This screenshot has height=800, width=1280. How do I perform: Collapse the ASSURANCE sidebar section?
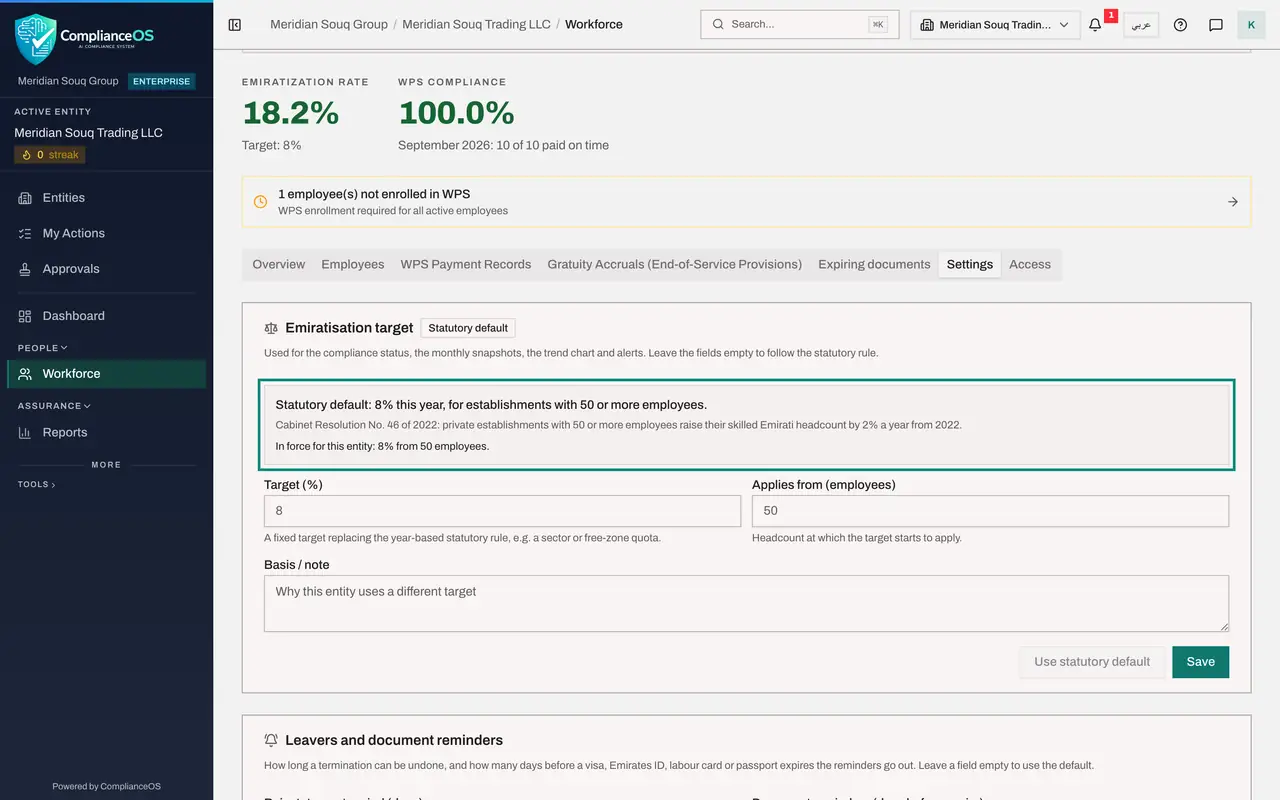coord(54,406)
